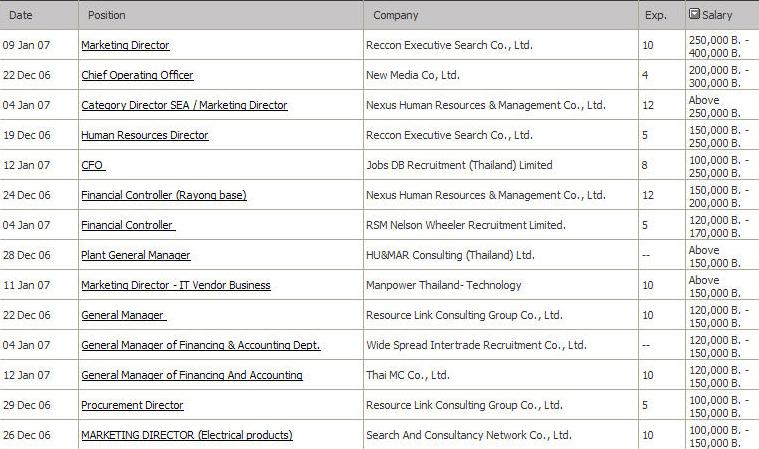The height and width of the screenshot is (449, 759).
Task: Select the Human Resources Director posting
Action: tap(145, 135)
